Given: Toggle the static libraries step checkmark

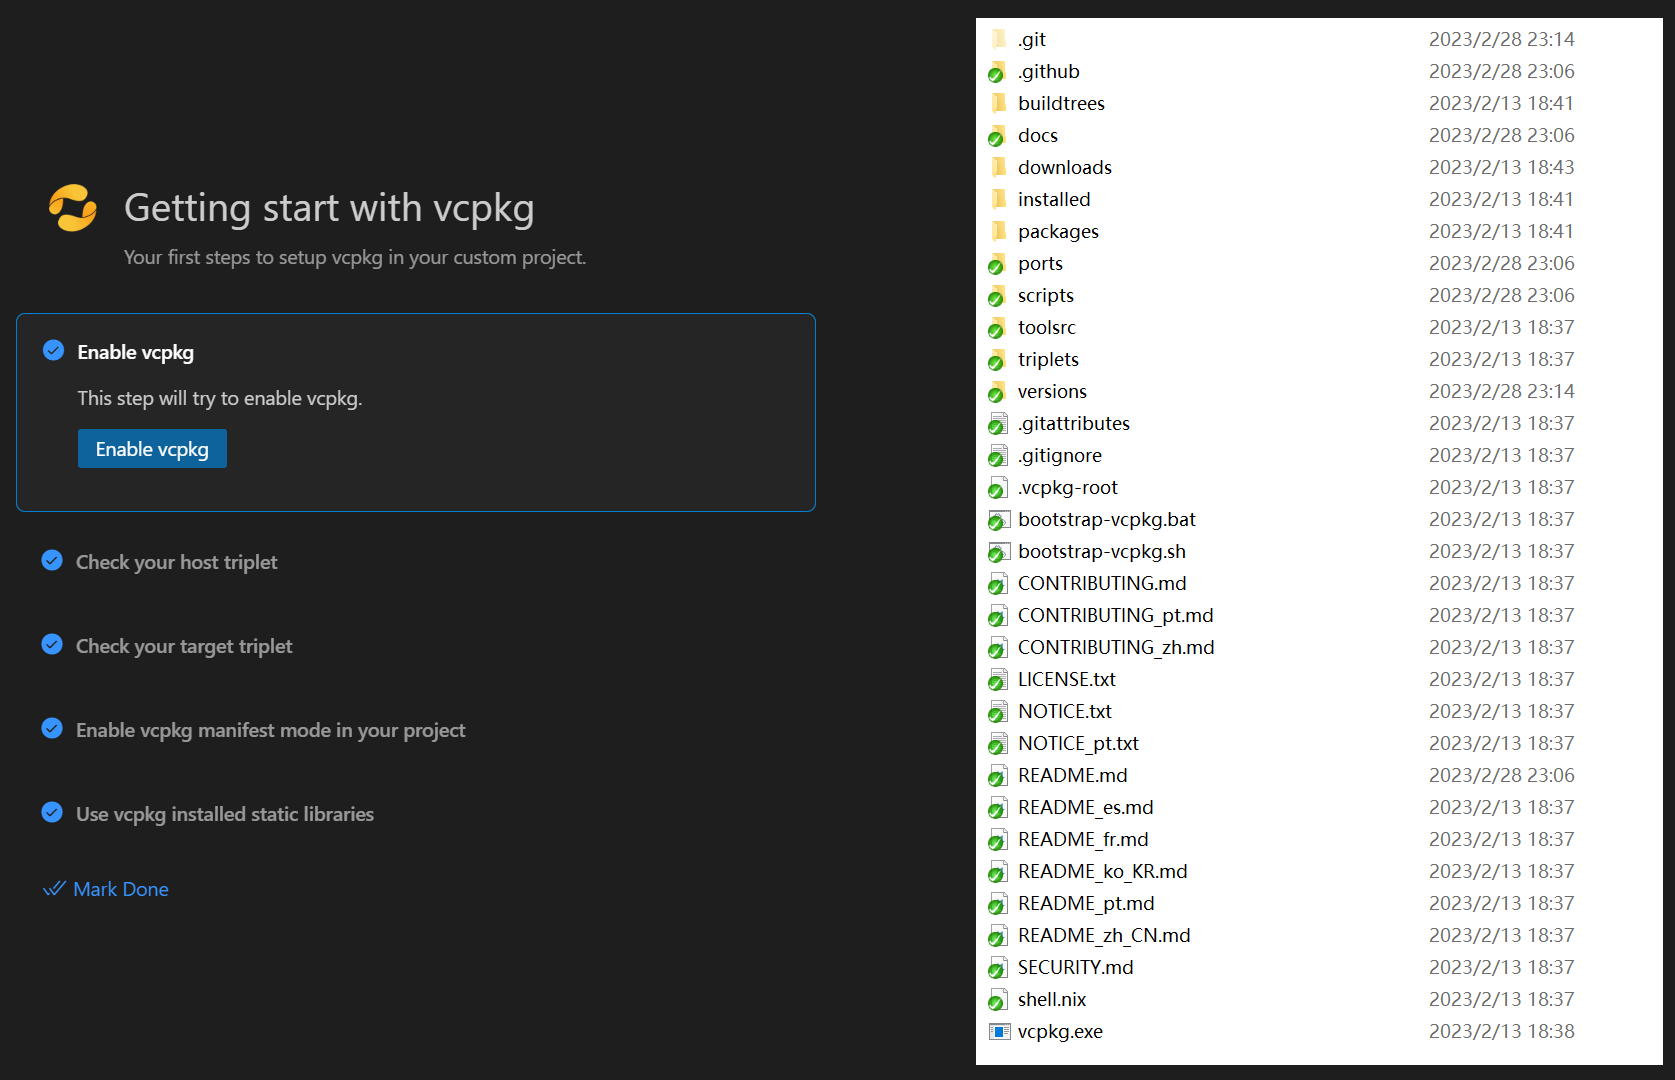Looking at the screenshot, I should (x=52, y=812).
